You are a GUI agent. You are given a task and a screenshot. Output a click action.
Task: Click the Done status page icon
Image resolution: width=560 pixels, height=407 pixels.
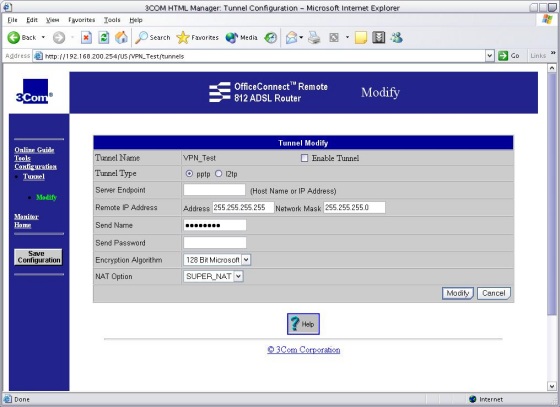[8, 399]
